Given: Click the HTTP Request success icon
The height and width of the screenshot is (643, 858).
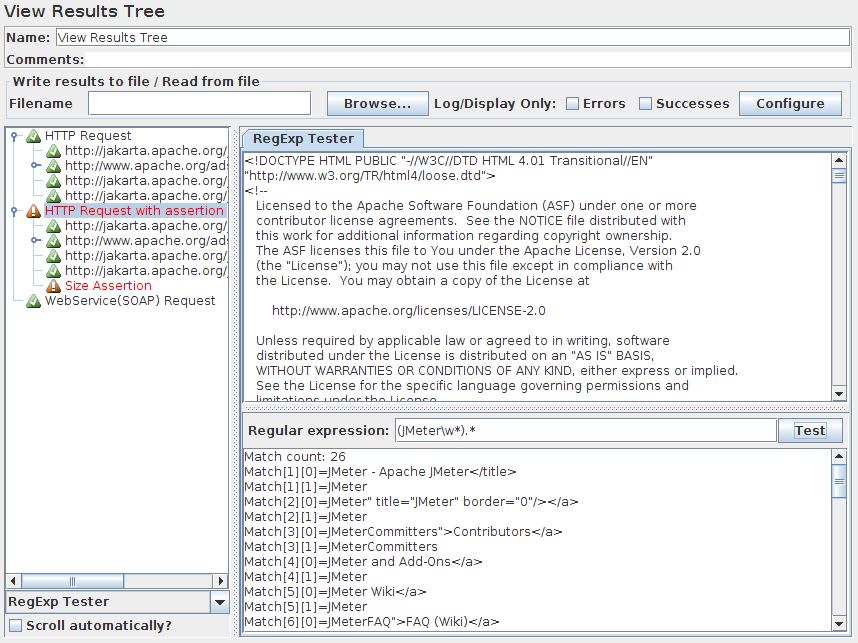Looking at the screenshot, I should (33, 136).
